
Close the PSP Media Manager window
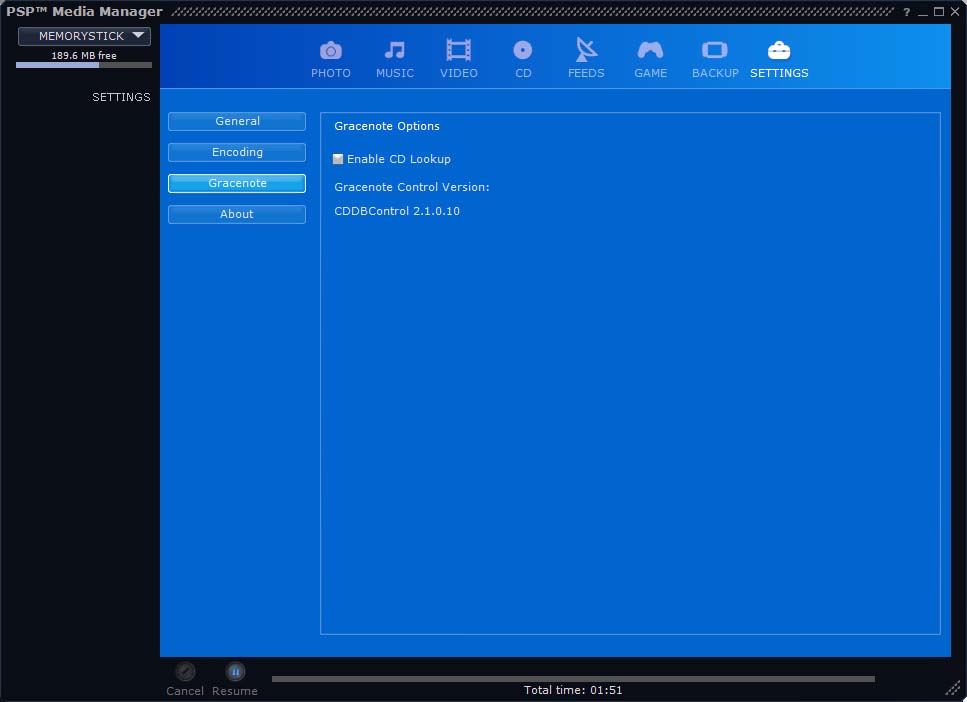pos(955,12)
